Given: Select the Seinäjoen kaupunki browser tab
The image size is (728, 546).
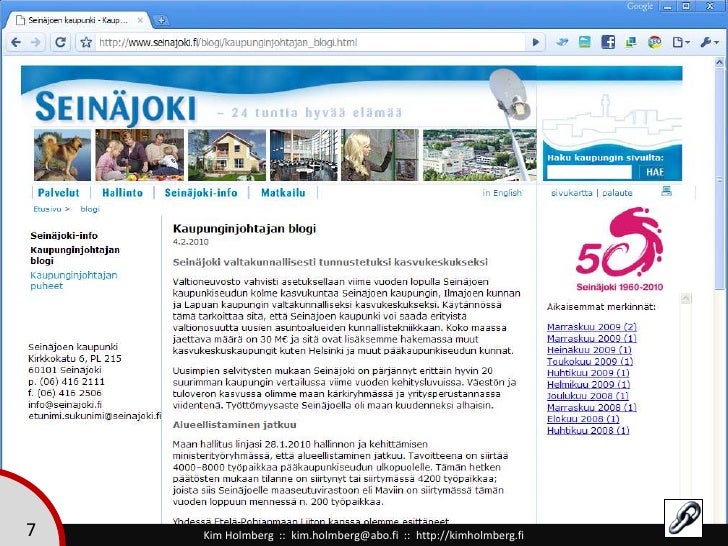Looking at the screenshot, I should (78, 20).
